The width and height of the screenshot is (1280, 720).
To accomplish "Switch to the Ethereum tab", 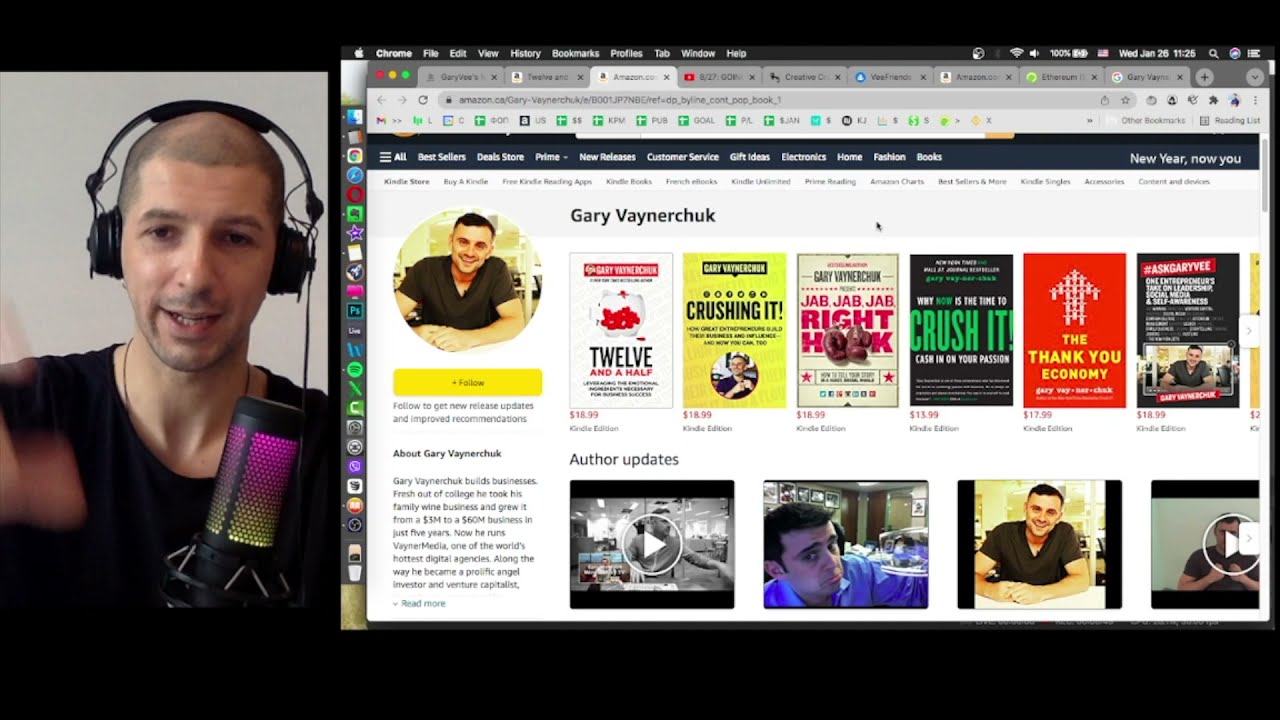I will 1063,77.
